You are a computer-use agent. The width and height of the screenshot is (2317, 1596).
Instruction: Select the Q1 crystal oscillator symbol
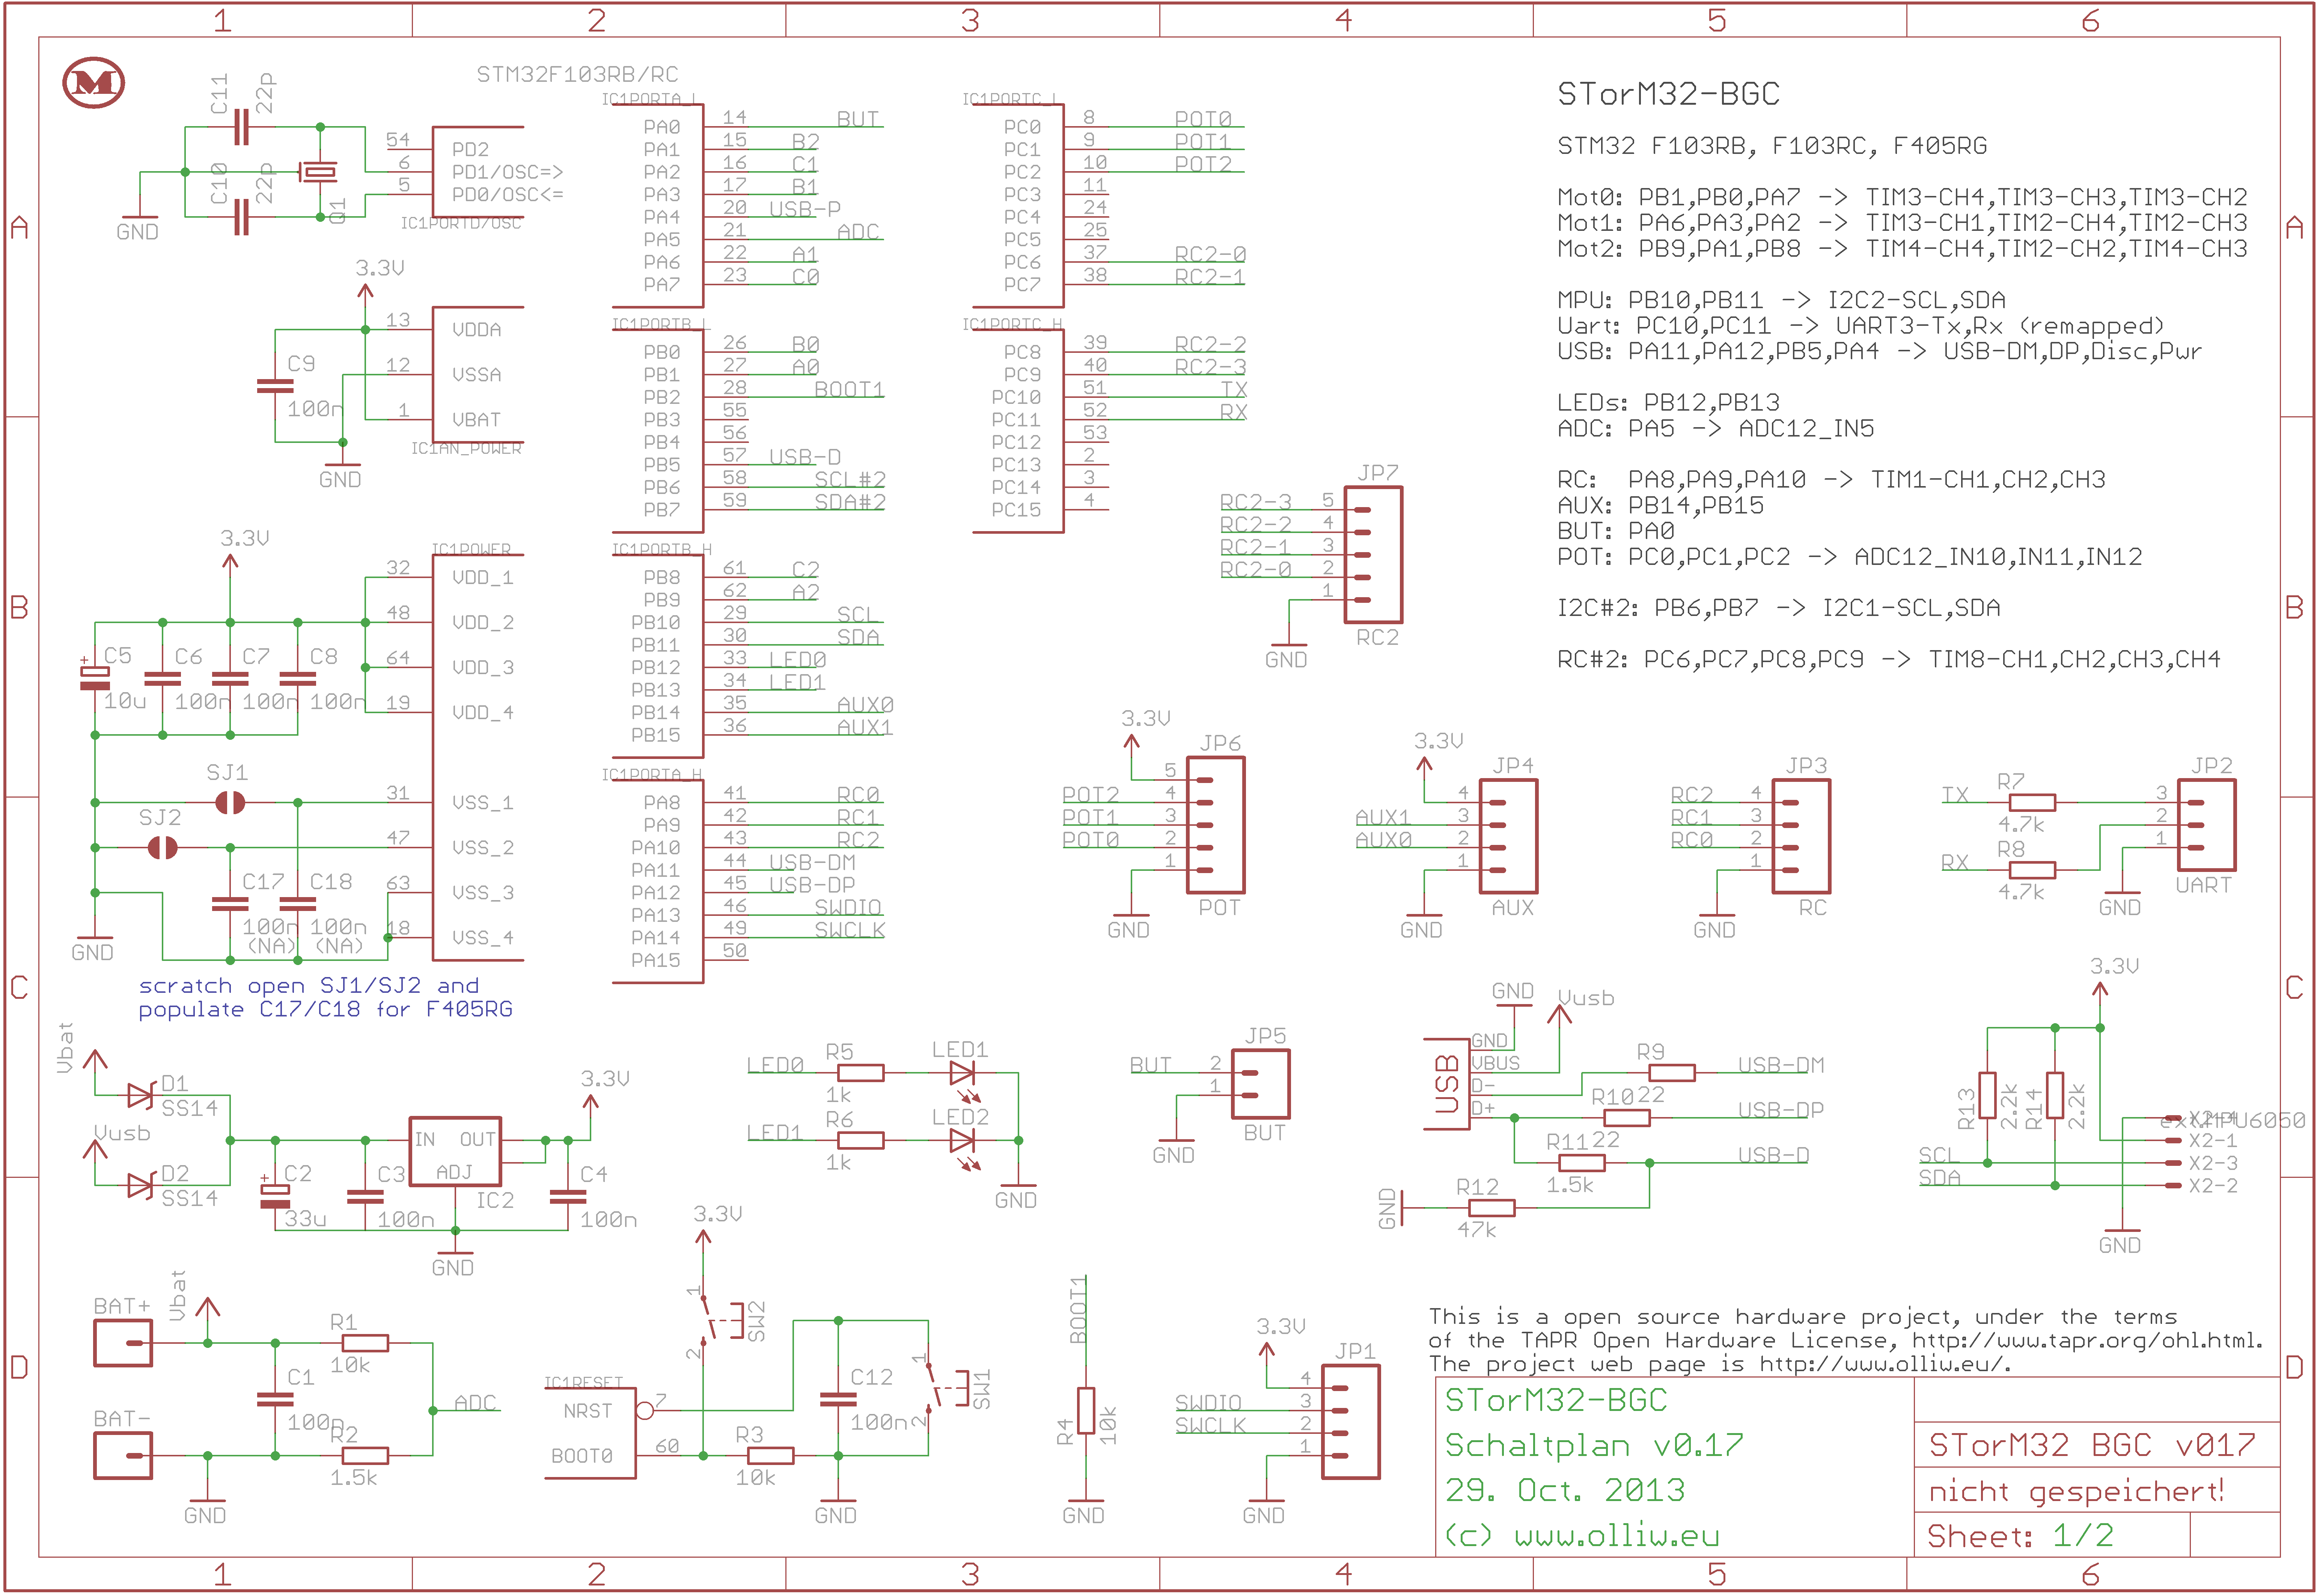(319, 172)
